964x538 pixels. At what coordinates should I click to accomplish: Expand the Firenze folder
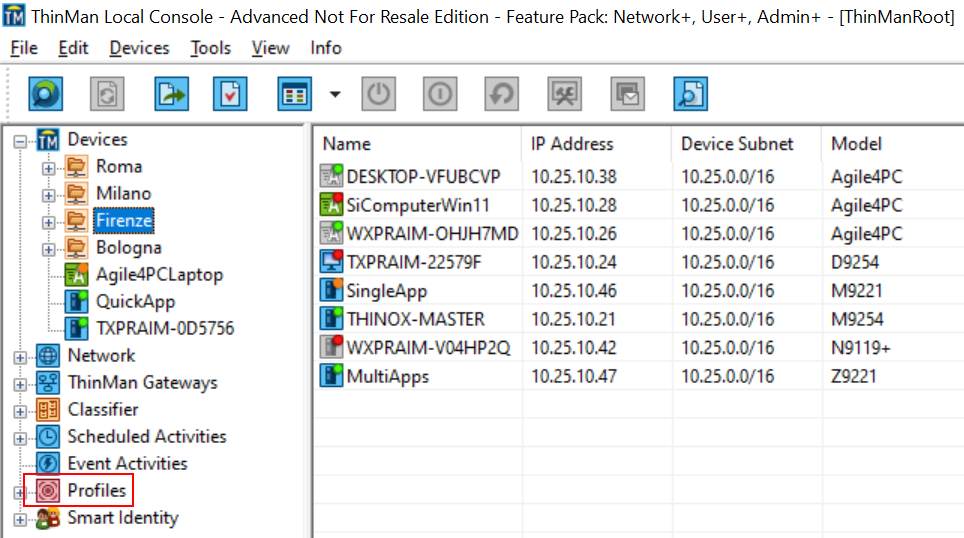(x=49, y=223)
